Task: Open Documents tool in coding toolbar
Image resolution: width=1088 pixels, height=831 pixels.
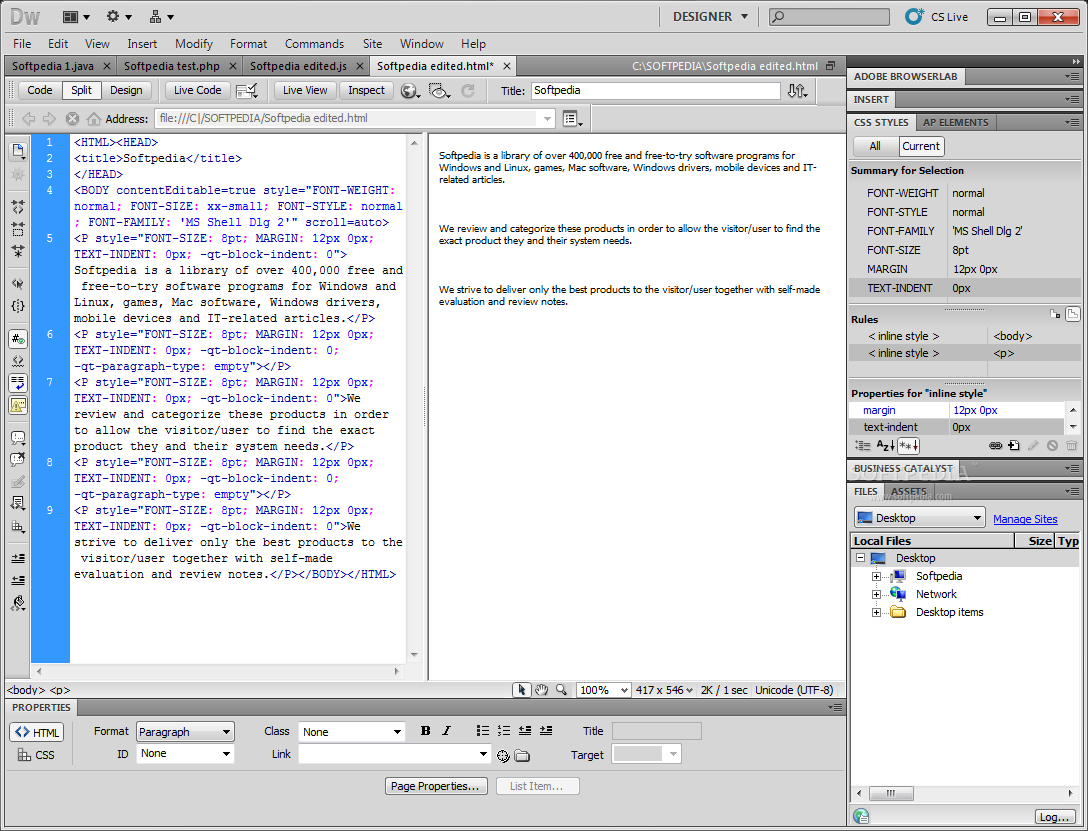Action: click(18, 151)
